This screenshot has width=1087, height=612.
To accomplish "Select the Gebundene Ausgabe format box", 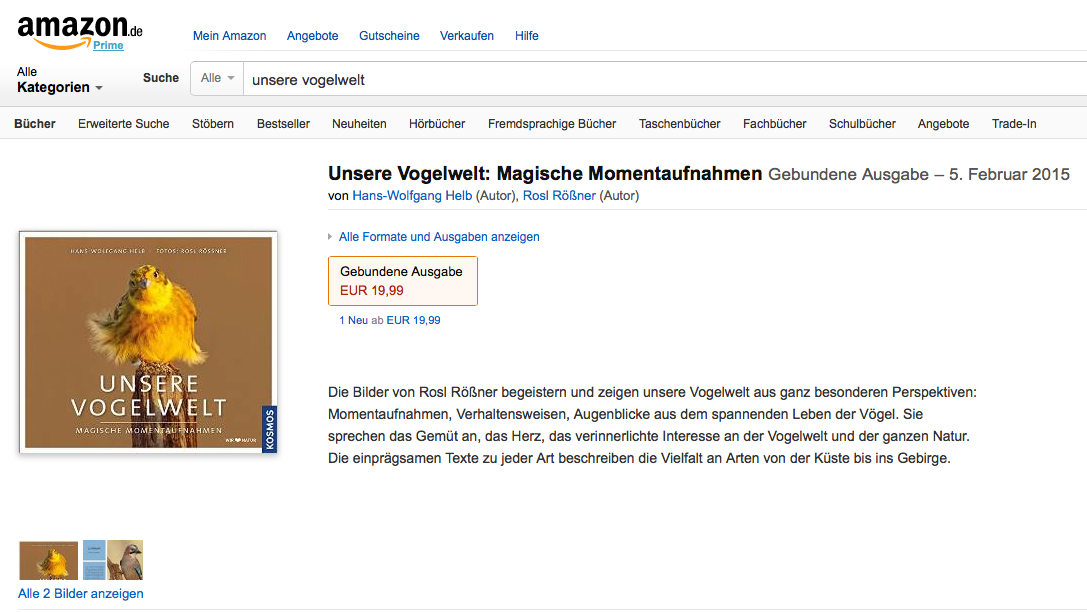I will click(x=403, y=281).
